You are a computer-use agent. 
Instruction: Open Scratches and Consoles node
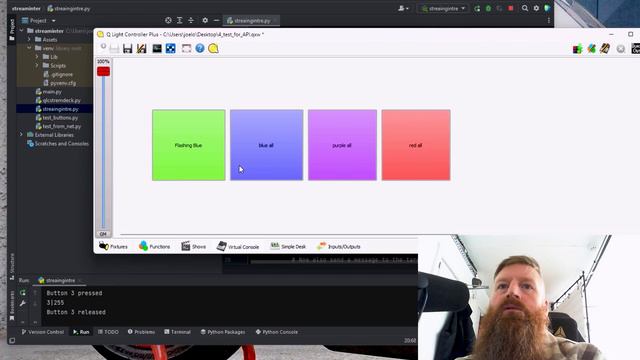(x=58, y=144)
